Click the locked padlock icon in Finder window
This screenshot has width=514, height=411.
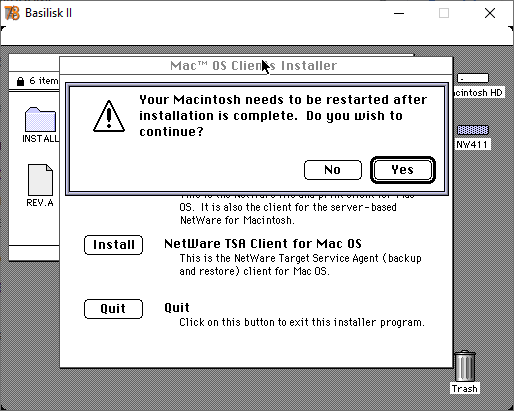click(21, 81)
